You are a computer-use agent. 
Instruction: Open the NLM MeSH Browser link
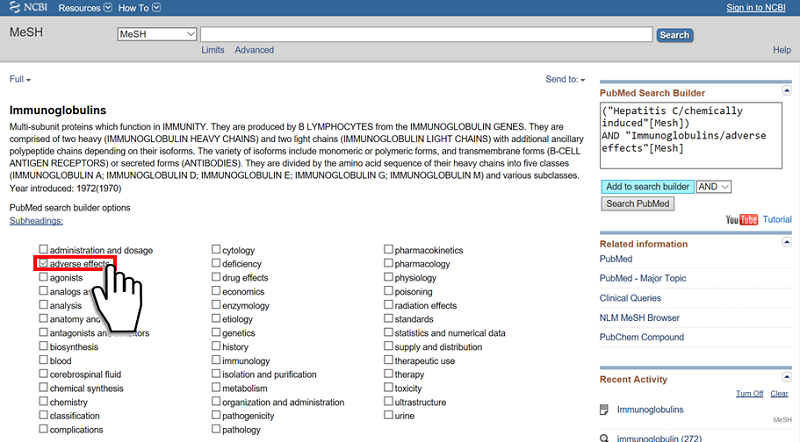(639, 317)
